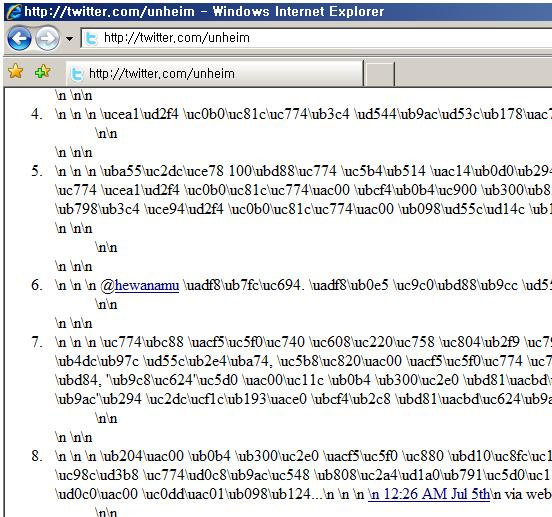
Task: Click text '\uadf8\ub7fc\uc694.' in item 6
Action: tap(244, 285)
